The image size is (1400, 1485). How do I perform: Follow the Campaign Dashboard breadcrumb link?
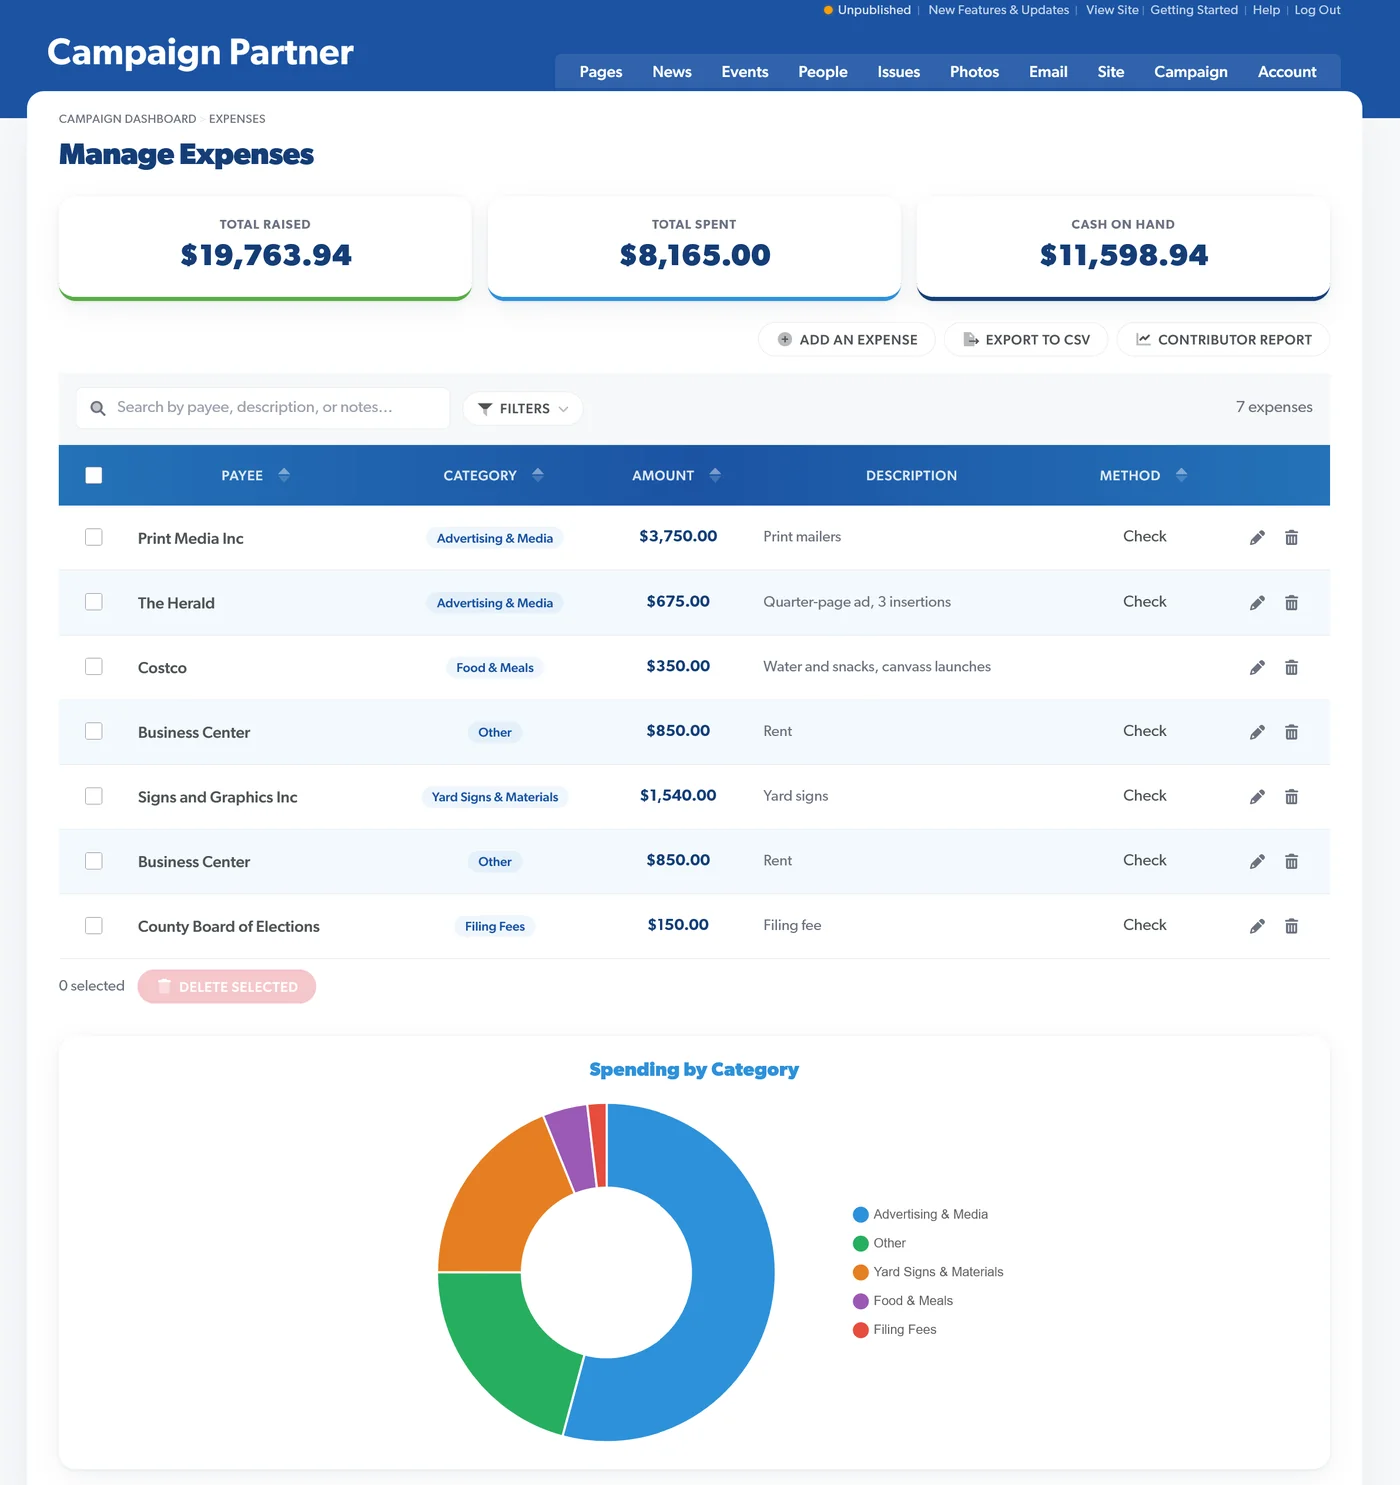(128, 119)
